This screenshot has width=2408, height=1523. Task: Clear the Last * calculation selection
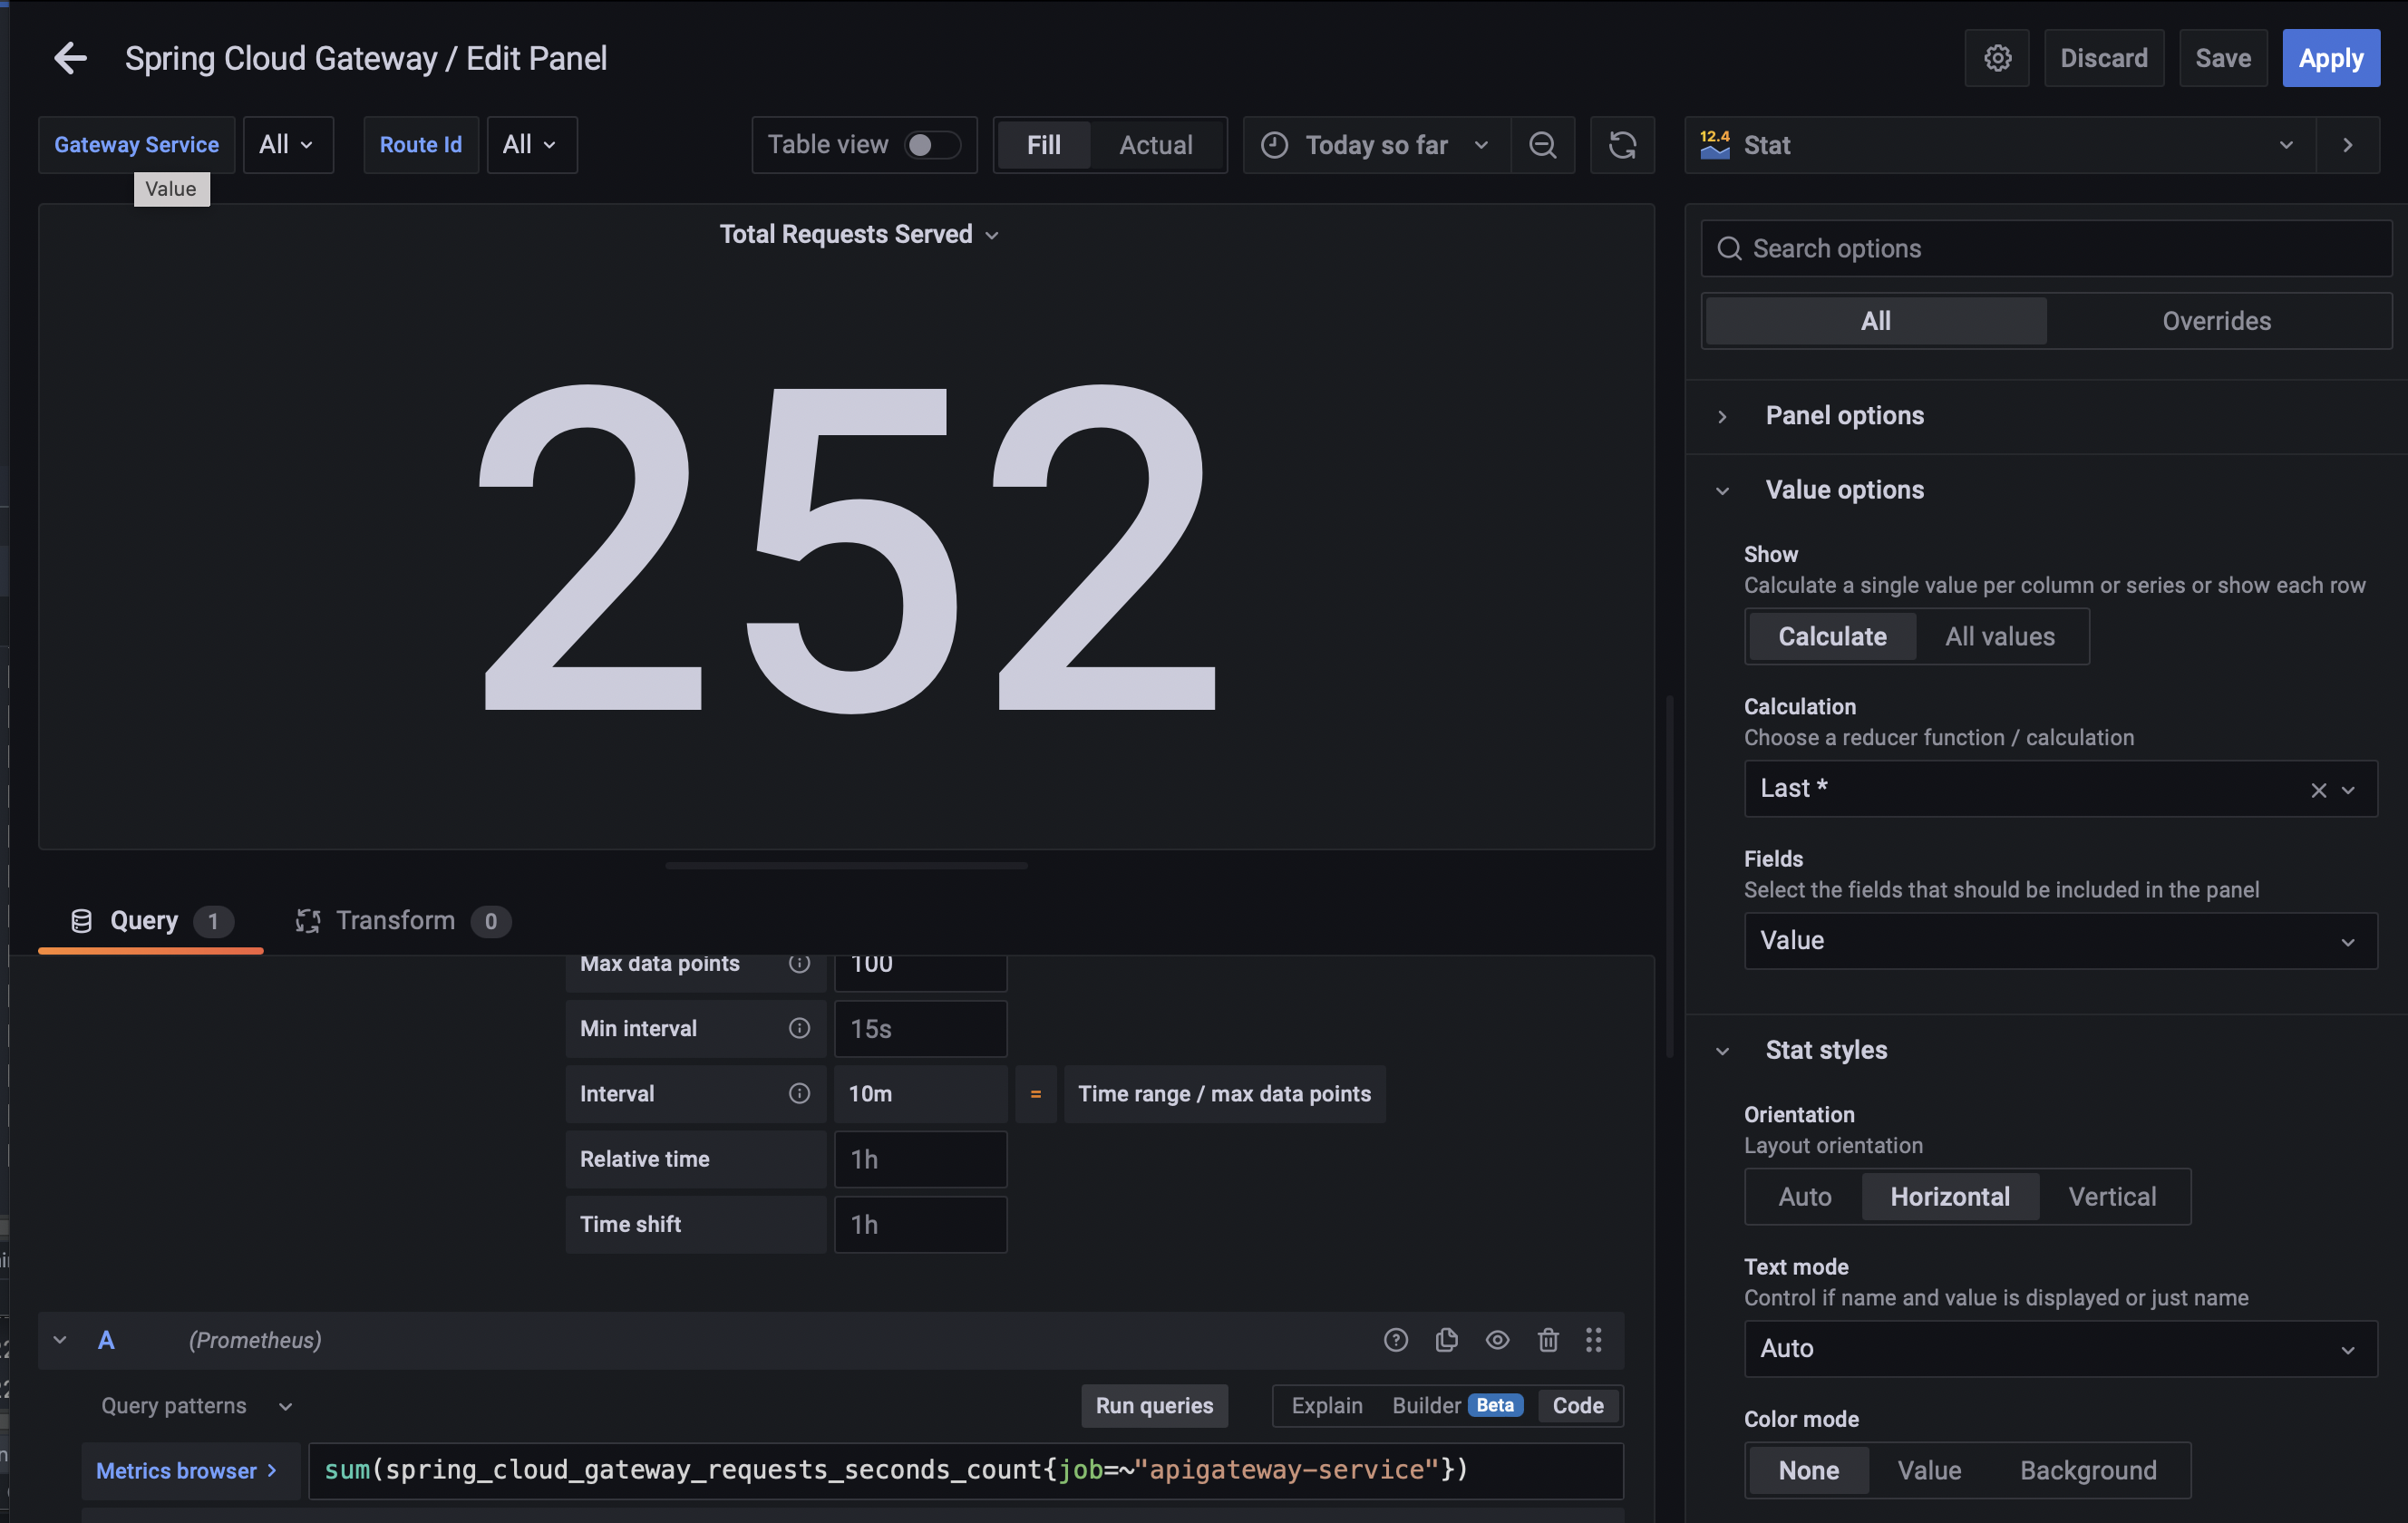pyautogui.click(x=2318, y=790)
